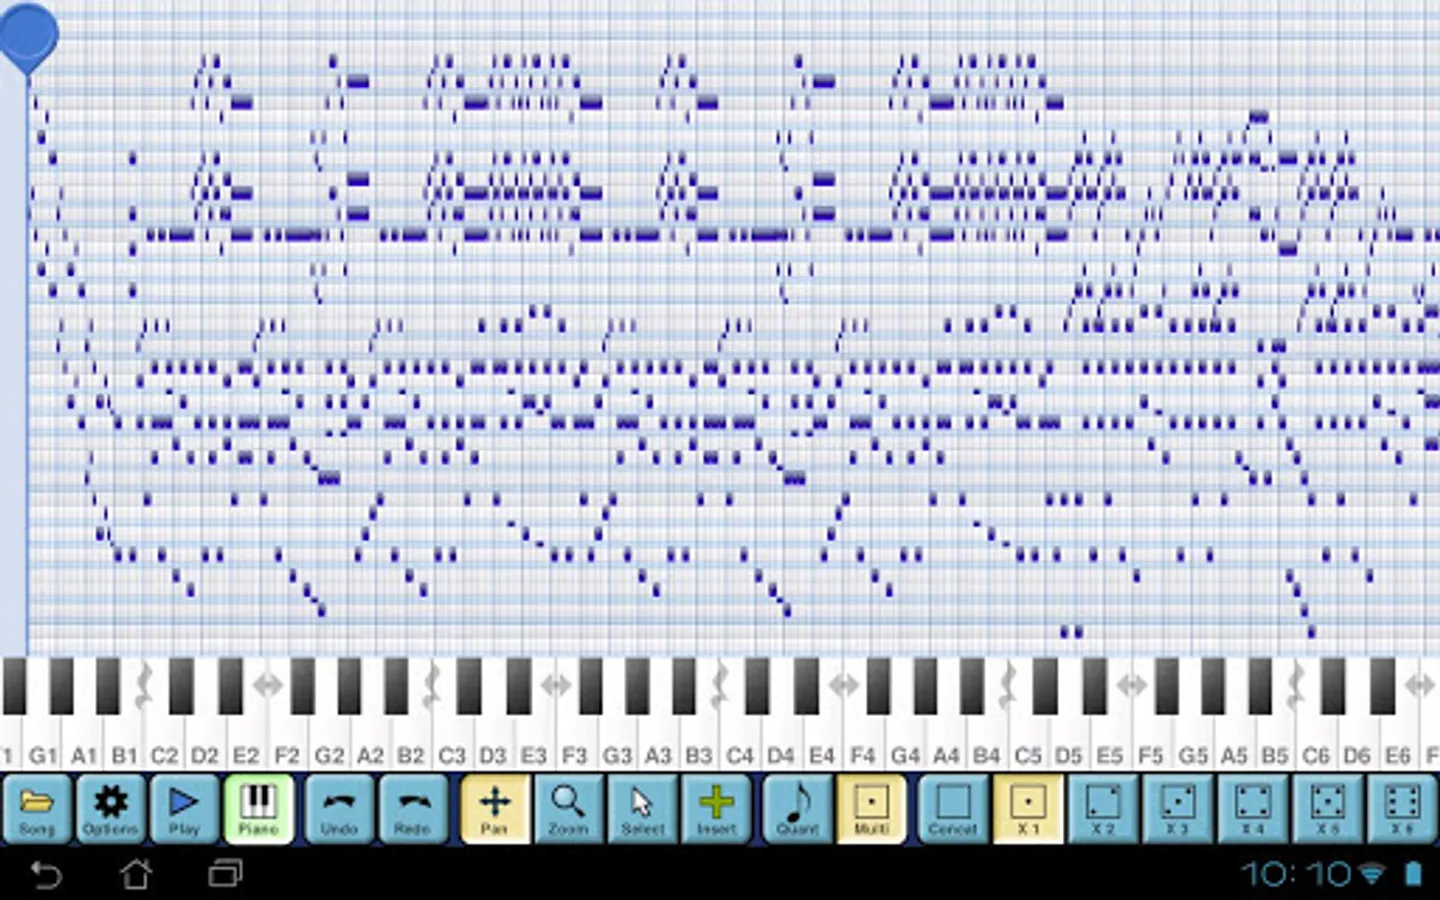Undo the last edit
Screen dimensions: 1440x900
(340, 808)
